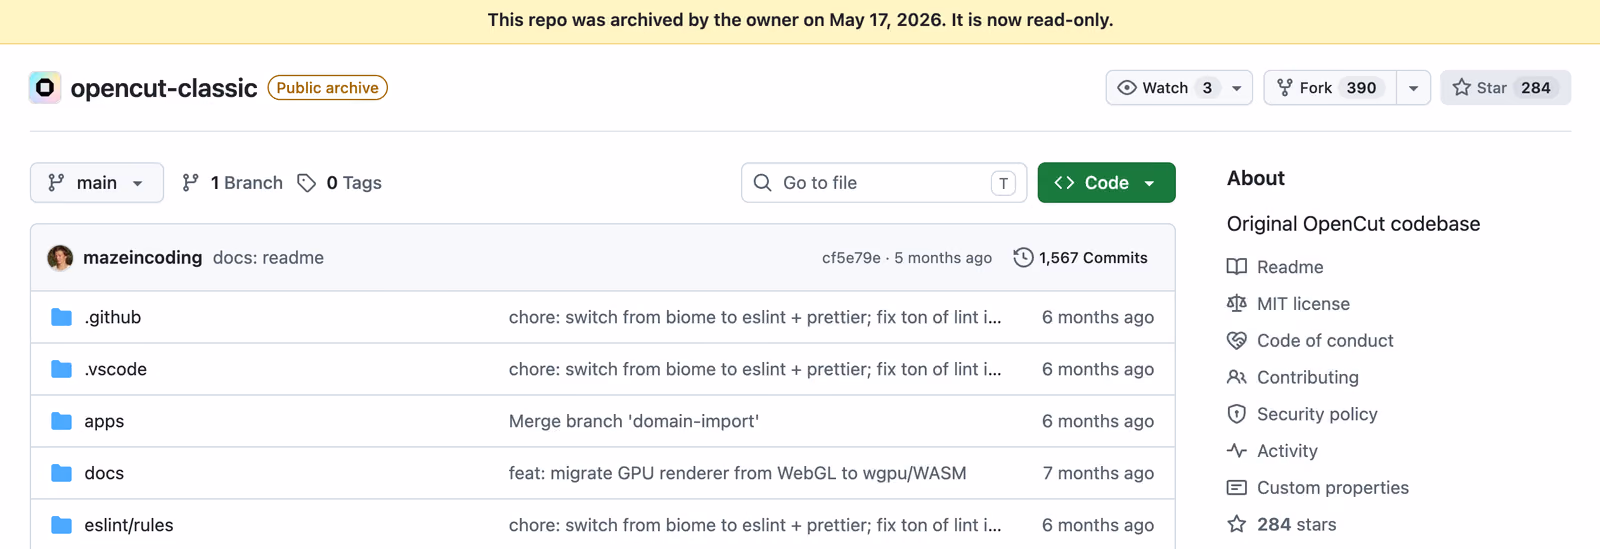
Task: Open Custom properties link
Action: point(1333,488)
